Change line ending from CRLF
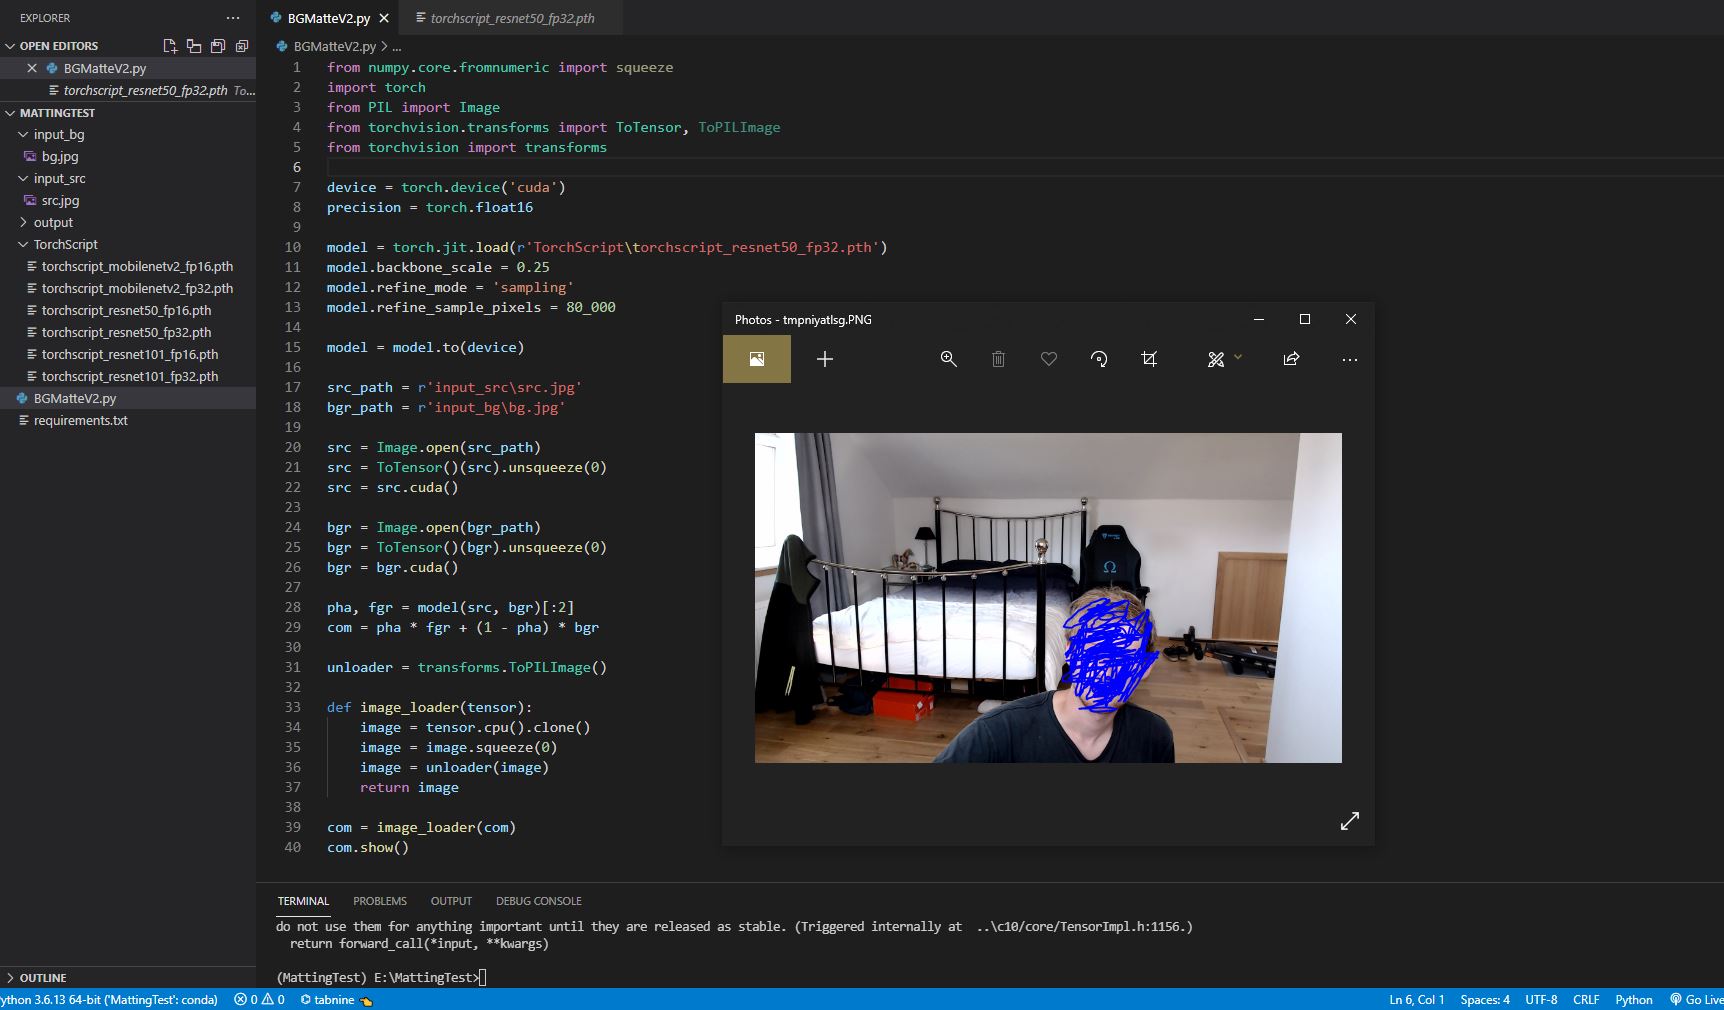The height and width of the screenshot is (1010, 1724). [x=1587, y=1000]
